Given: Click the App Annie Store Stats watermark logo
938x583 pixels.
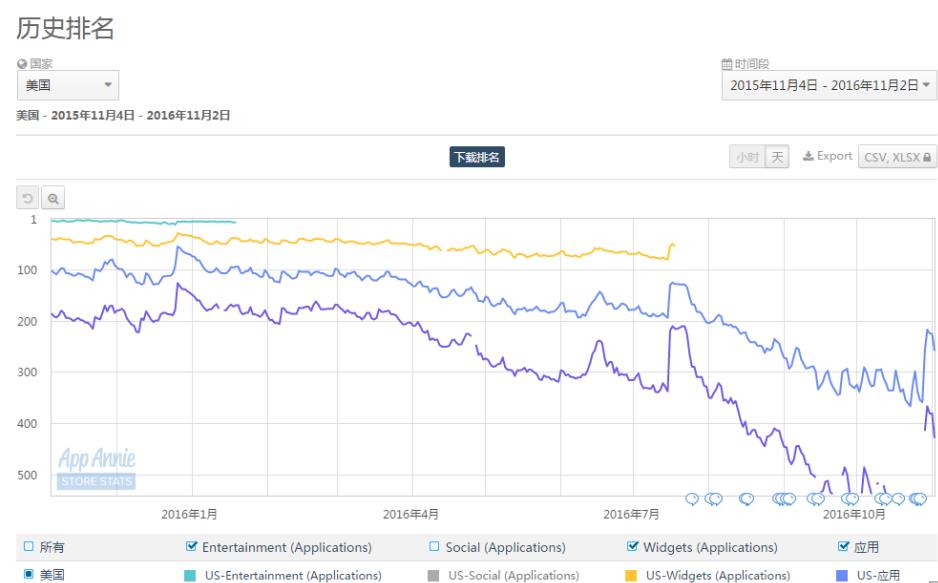Looking at the screenshot, I should coord(97,469).
